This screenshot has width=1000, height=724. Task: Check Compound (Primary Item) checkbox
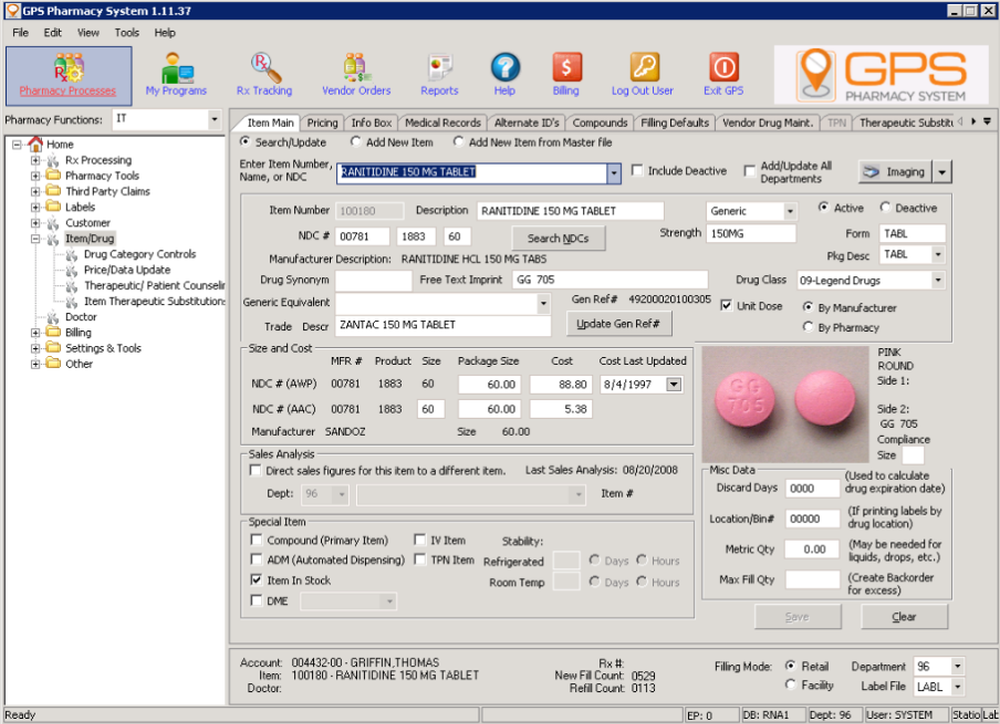(256, 540)
